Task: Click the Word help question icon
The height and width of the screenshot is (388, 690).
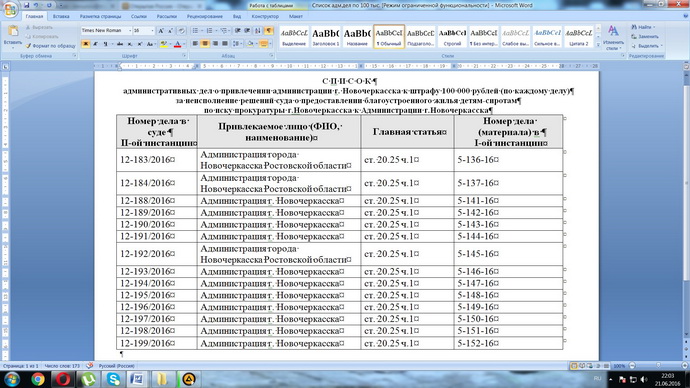Action: [685, 16]
